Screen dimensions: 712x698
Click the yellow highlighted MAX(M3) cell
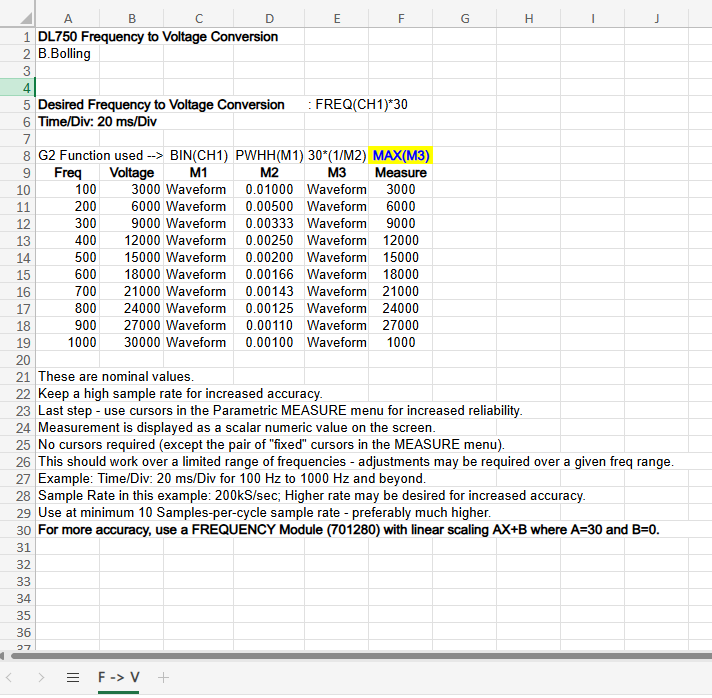[x=400, y=155]
